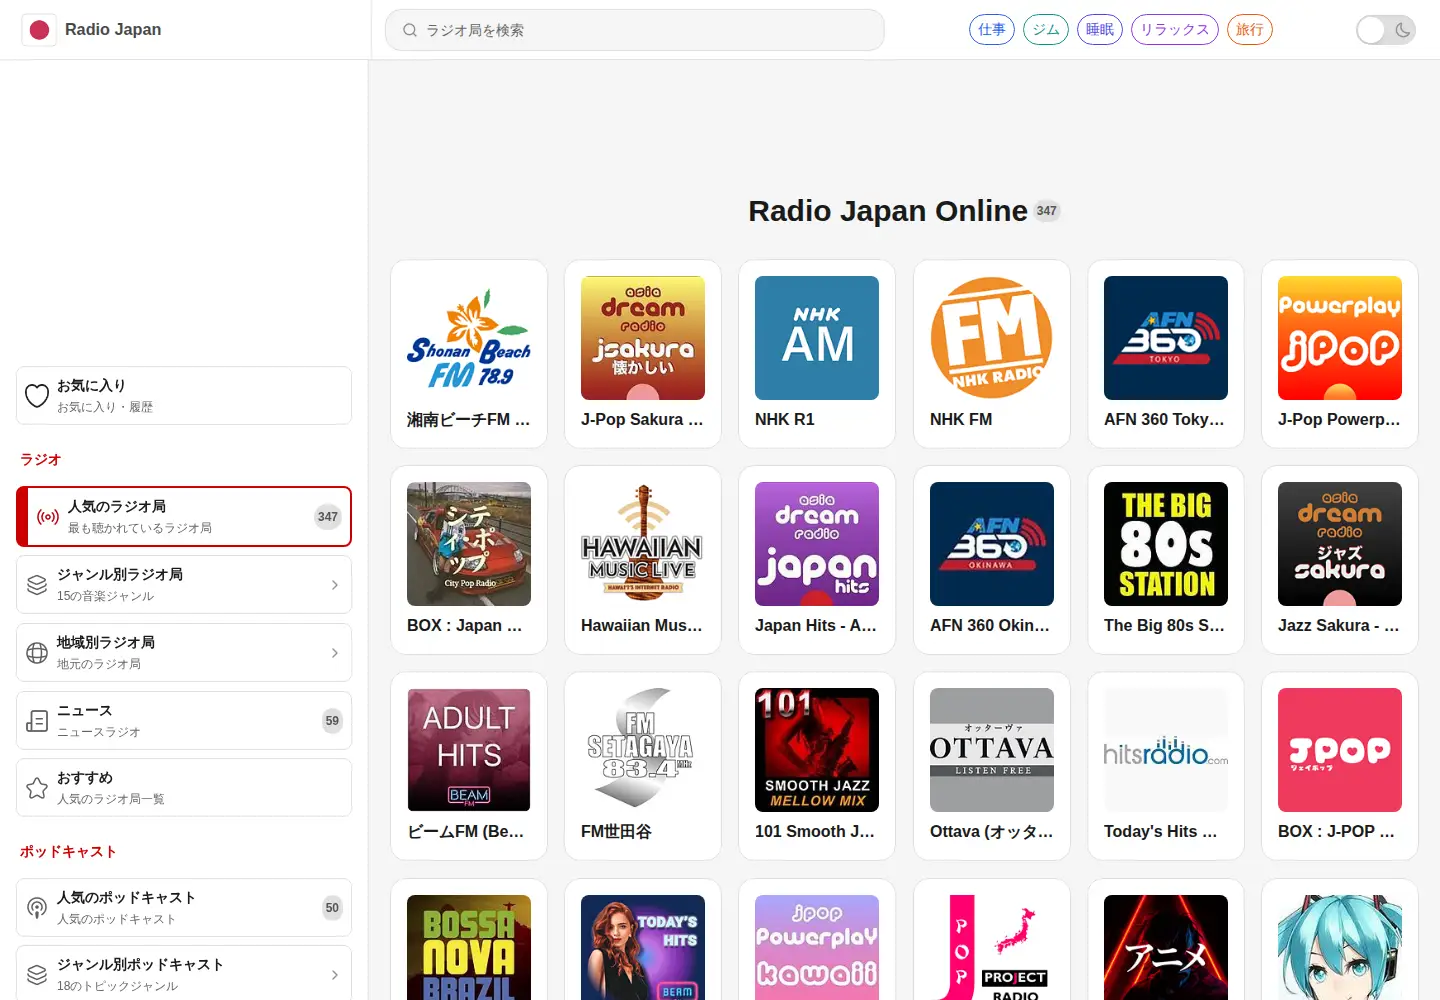This screenshot has height=1000, width=1440.
Task: Click the heart icon for お気に入り
Action: point(37,396)
